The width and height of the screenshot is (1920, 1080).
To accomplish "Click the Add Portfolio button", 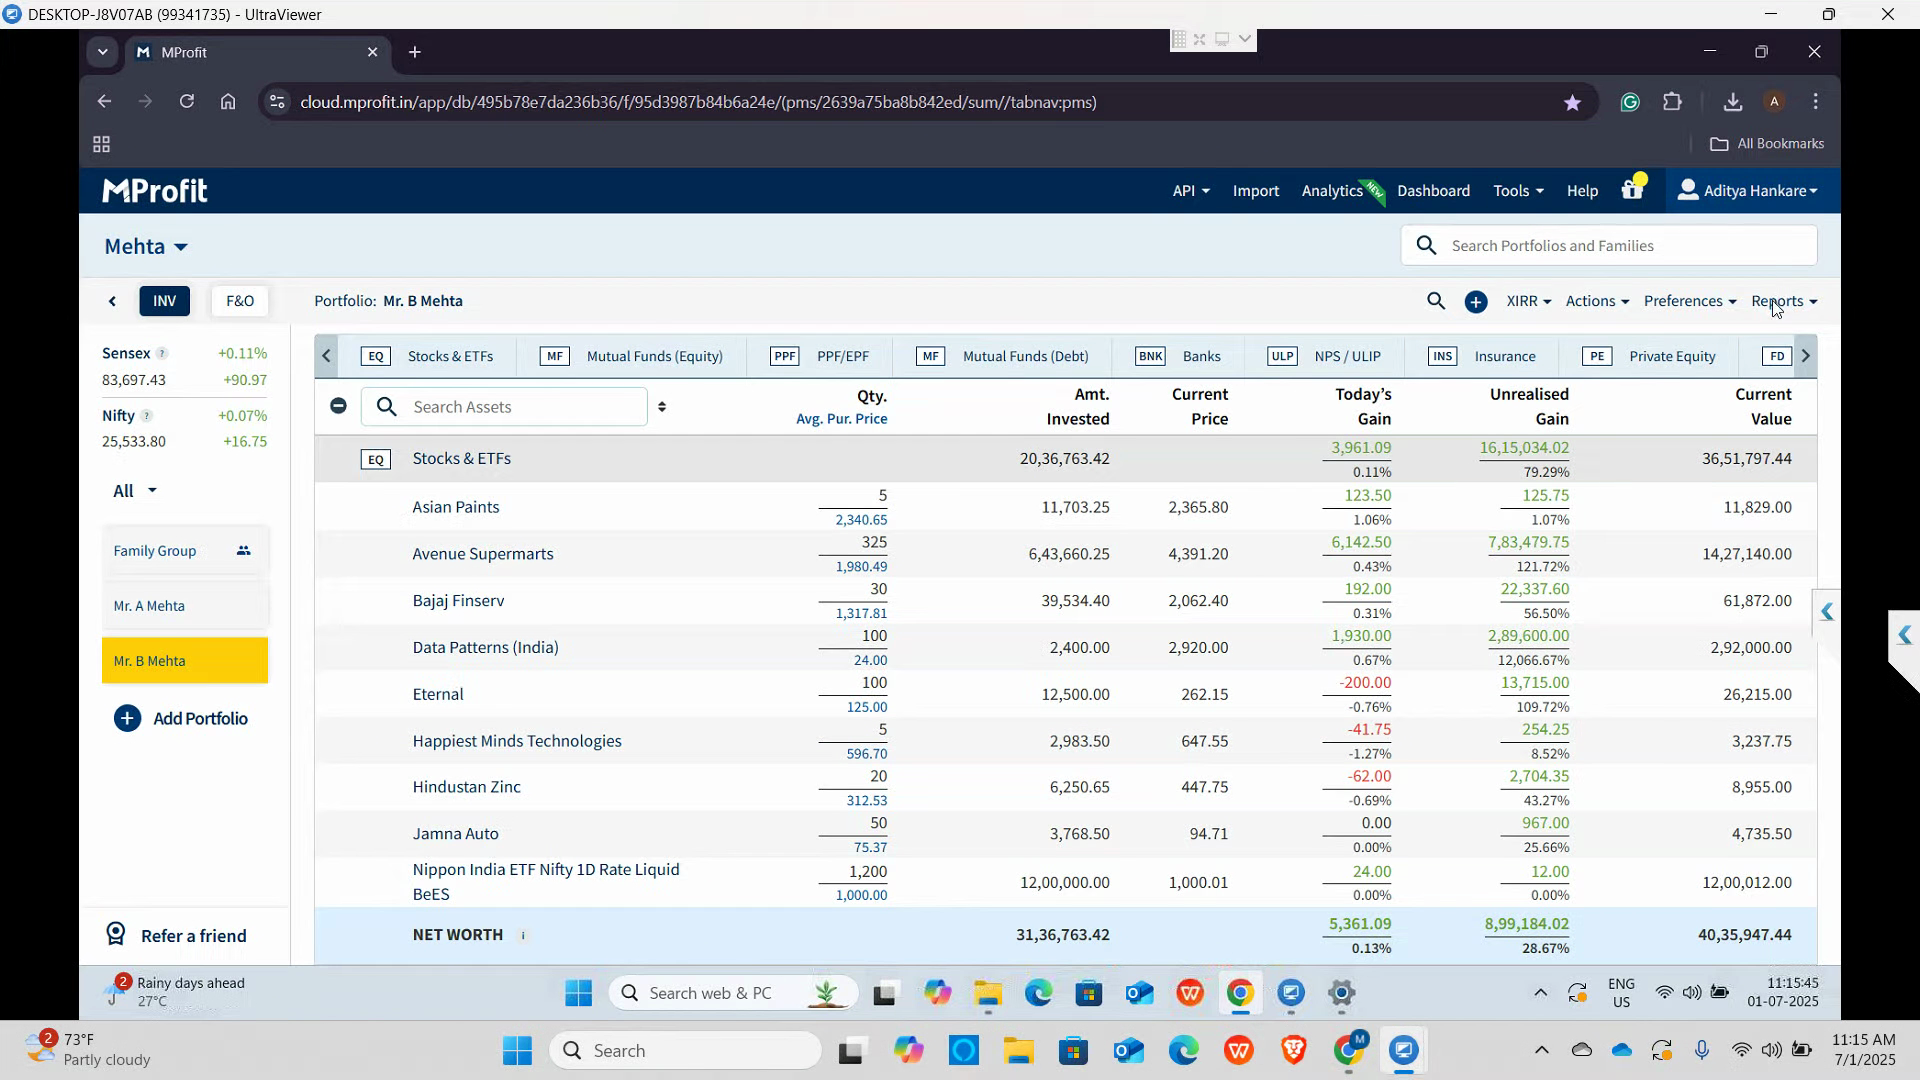I will point(181,719).
